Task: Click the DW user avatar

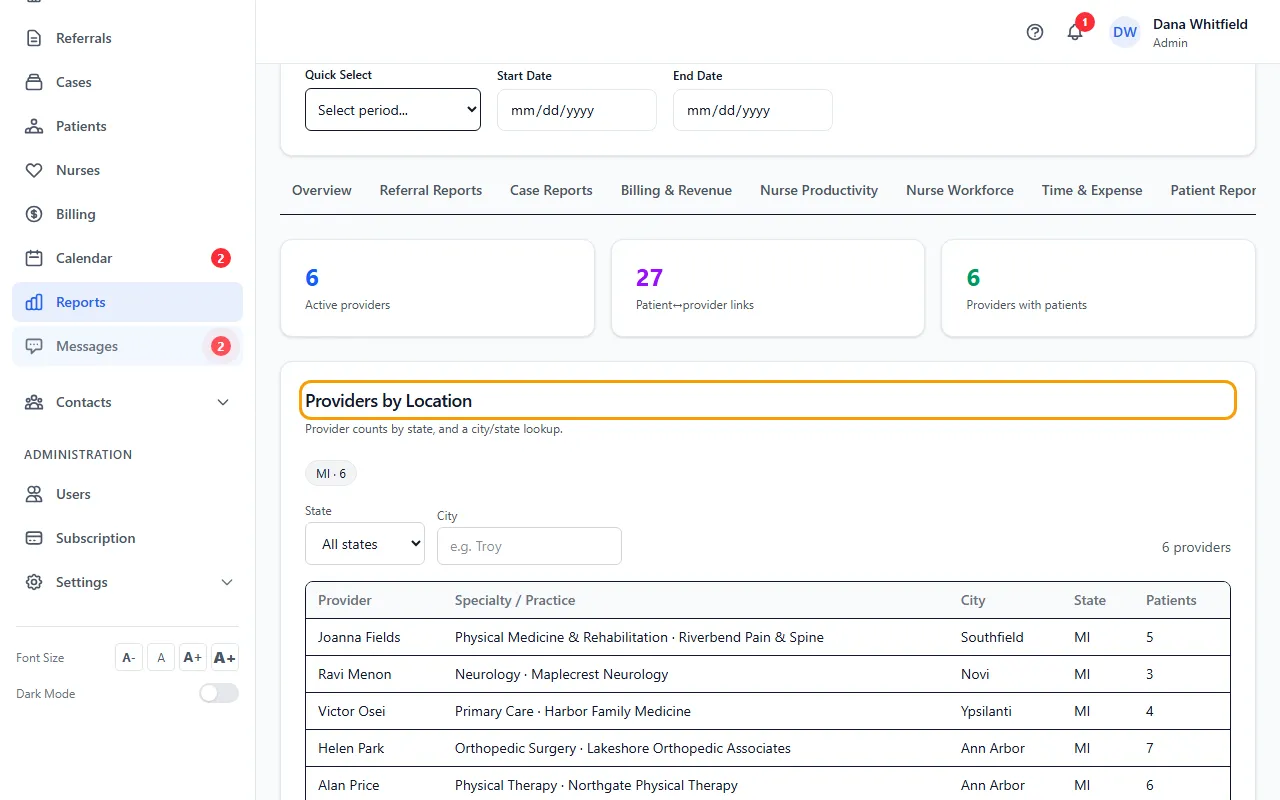Action: click(1125, 32)
